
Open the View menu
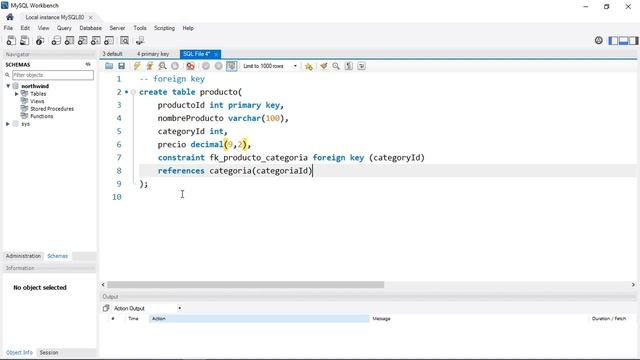pyautogui.click(x=44, y=28)
